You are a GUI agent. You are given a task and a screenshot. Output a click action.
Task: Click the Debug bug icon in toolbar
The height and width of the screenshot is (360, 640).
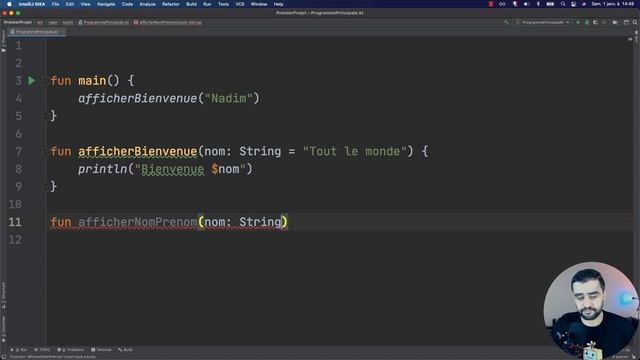[x=587, y=22]
